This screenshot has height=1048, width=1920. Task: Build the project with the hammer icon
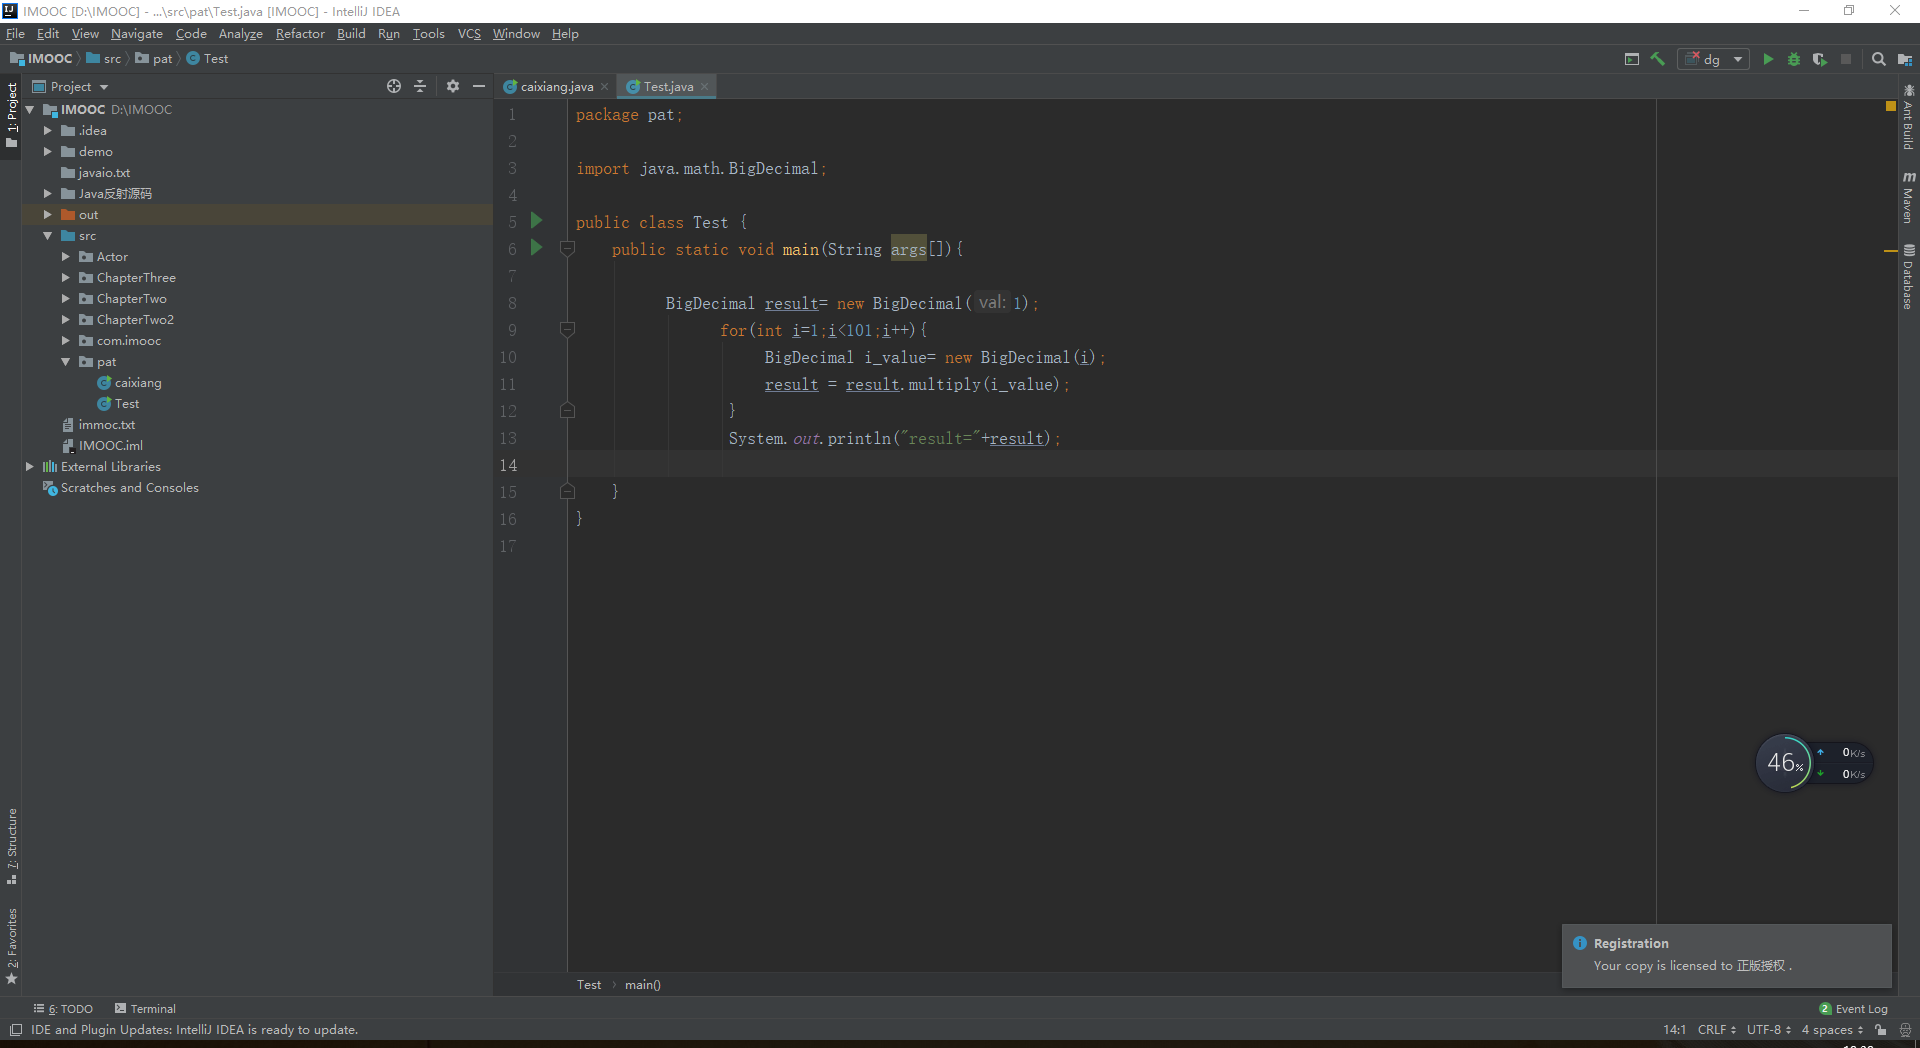point(1658,59)
